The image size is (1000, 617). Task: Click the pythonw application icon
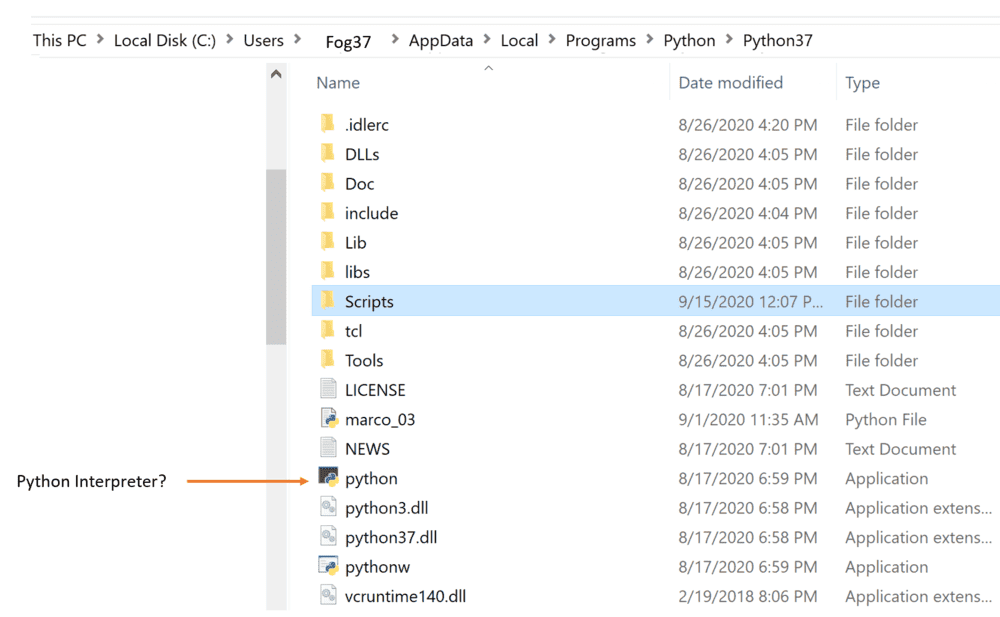point(328,567)
